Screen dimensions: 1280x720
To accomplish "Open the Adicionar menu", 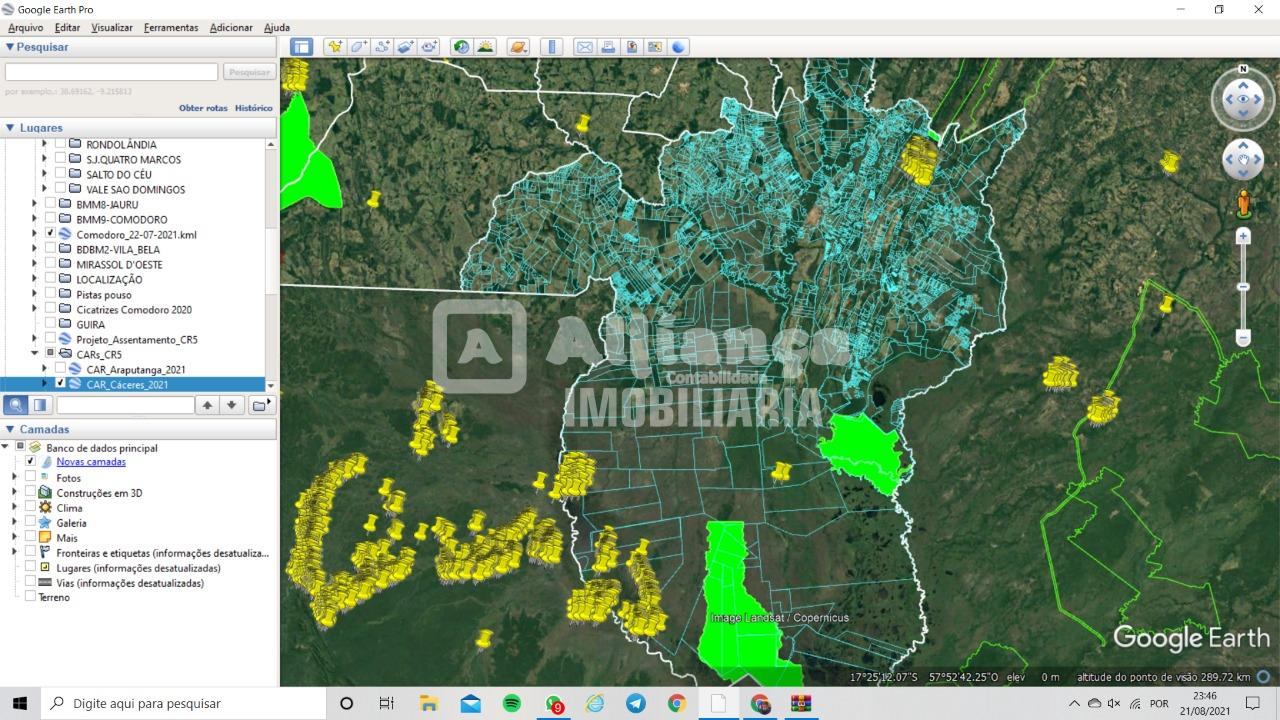I will [231, 28].
